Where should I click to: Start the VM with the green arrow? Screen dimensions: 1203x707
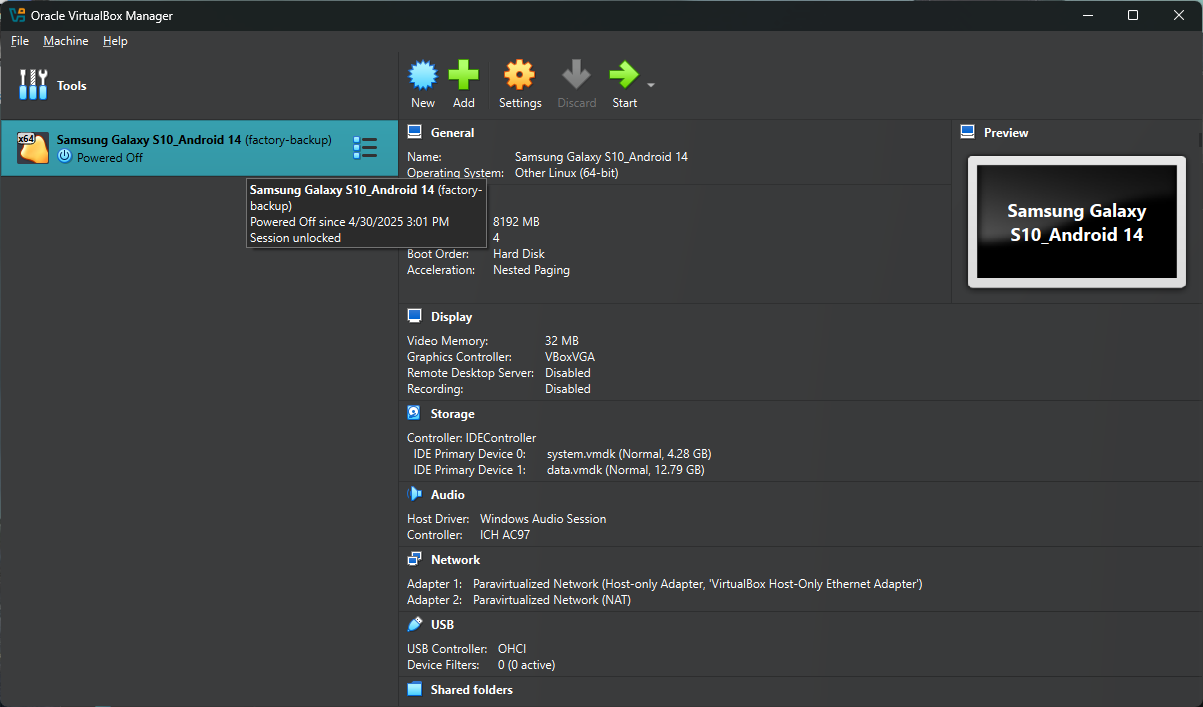click(624, 75)
